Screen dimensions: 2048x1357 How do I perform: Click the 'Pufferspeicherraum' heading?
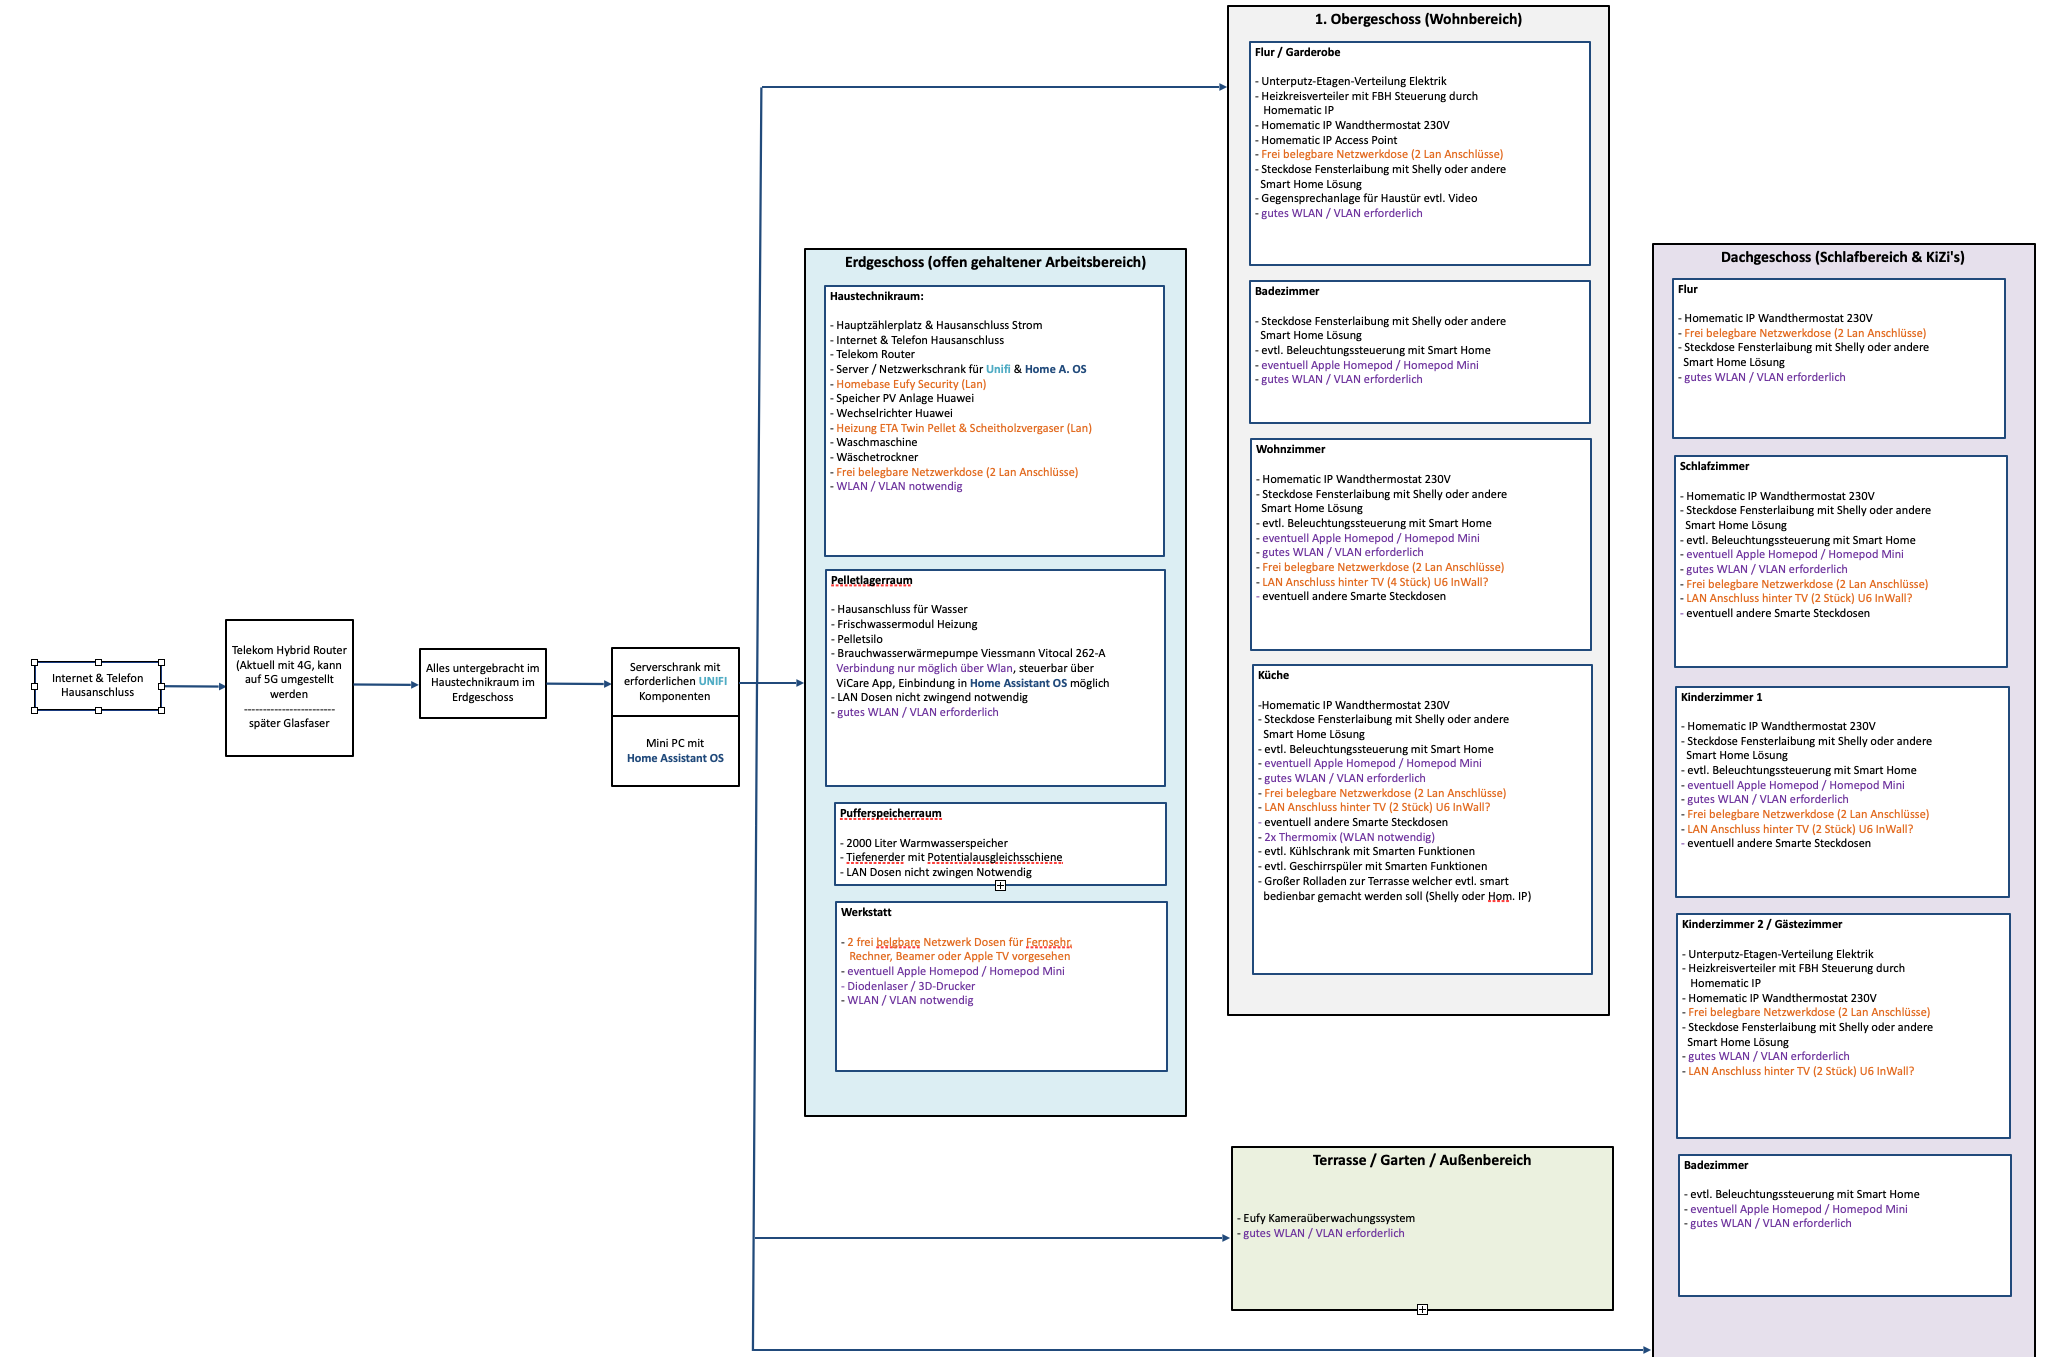[x=891, y=813]
